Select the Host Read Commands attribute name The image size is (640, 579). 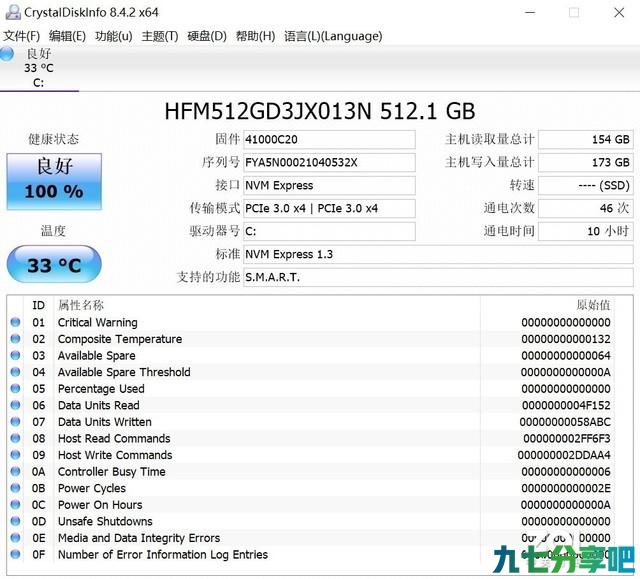(x=114, y=439)
